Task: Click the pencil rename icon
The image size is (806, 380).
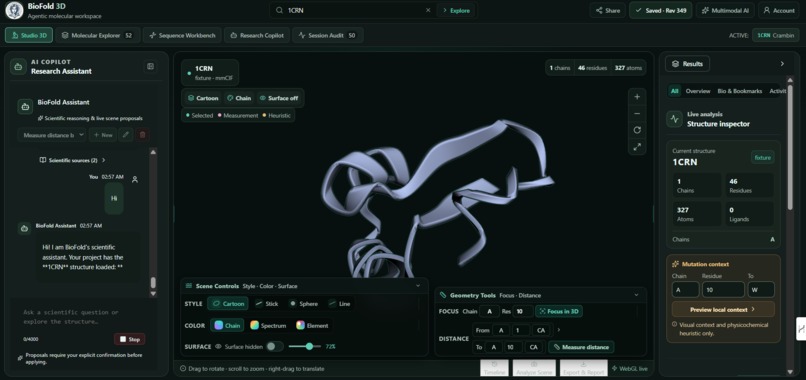Action: (126, 135)
